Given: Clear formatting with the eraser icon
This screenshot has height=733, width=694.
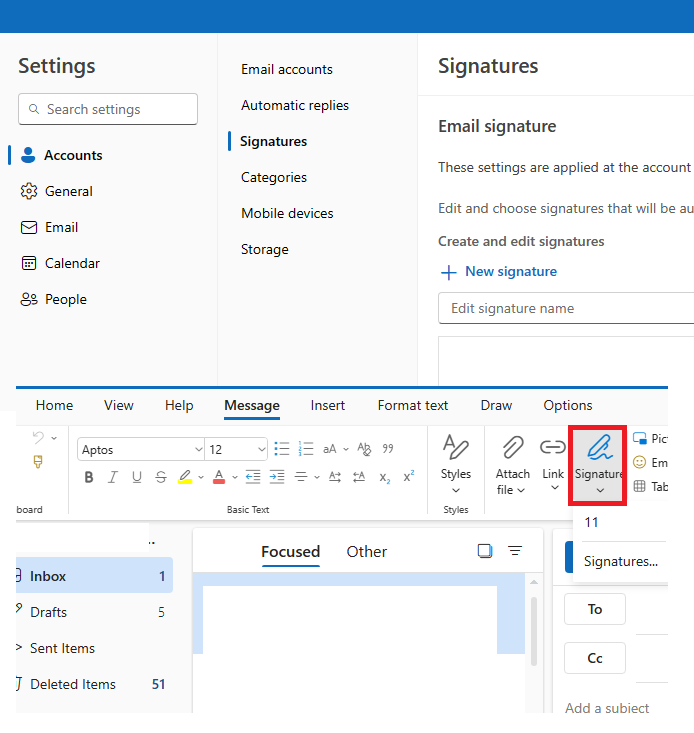Looking at the screenshot, I should pyautogui.click(x=364, y=449).
